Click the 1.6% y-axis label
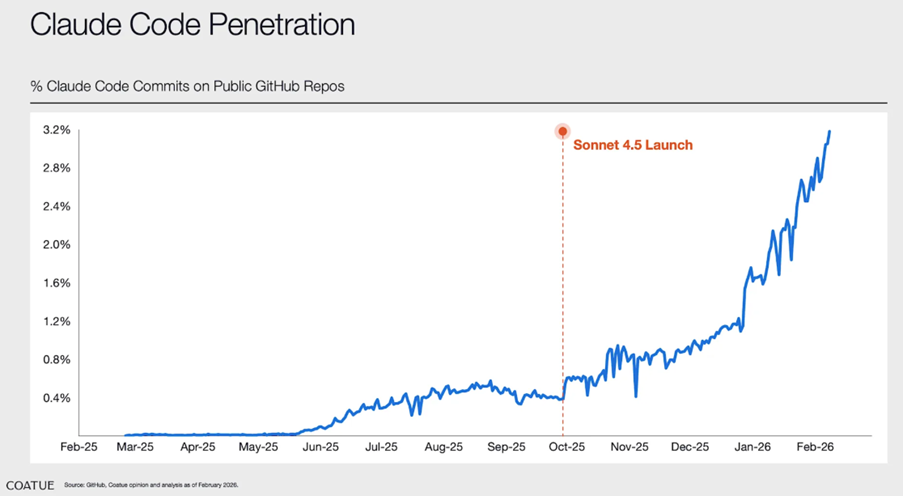903x496 pixels. (56, 283)
